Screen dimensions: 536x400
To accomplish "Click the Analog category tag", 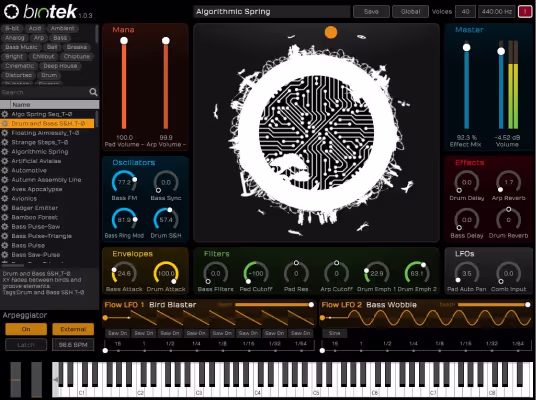I will (x=15, y=38).
